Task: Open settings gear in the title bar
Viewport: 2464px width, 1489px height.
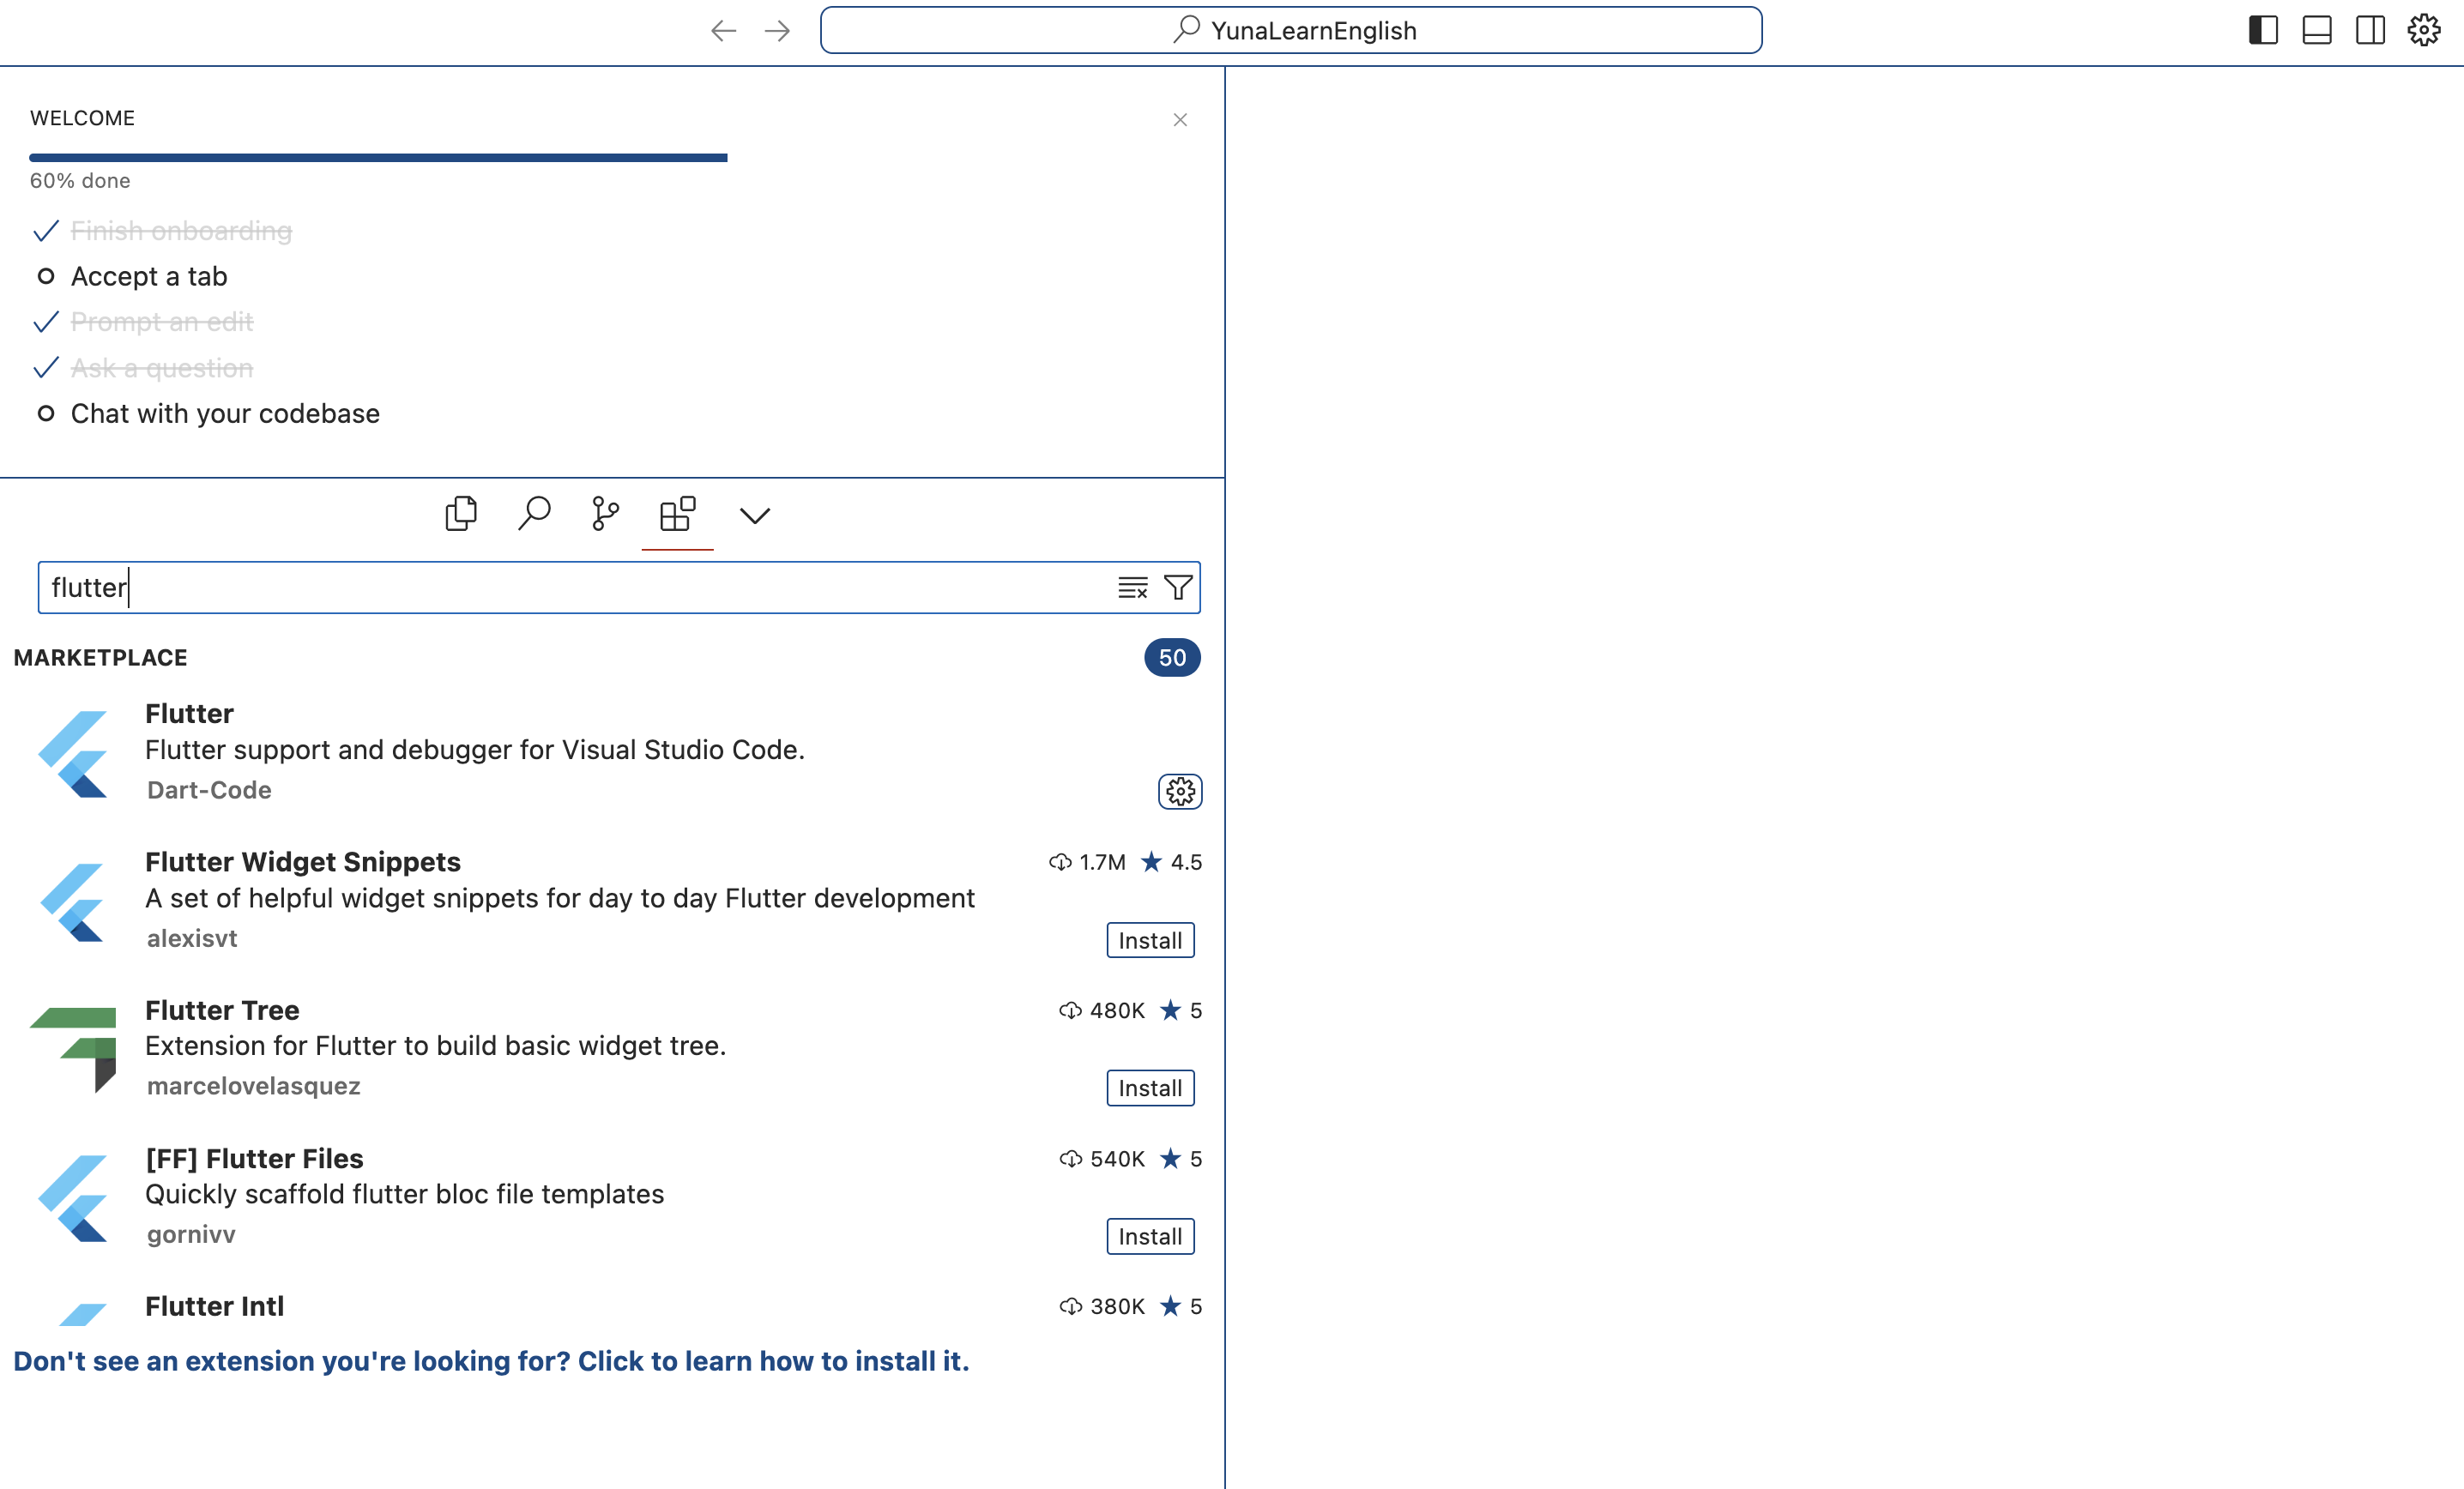Action: (x=2423, y=30)
